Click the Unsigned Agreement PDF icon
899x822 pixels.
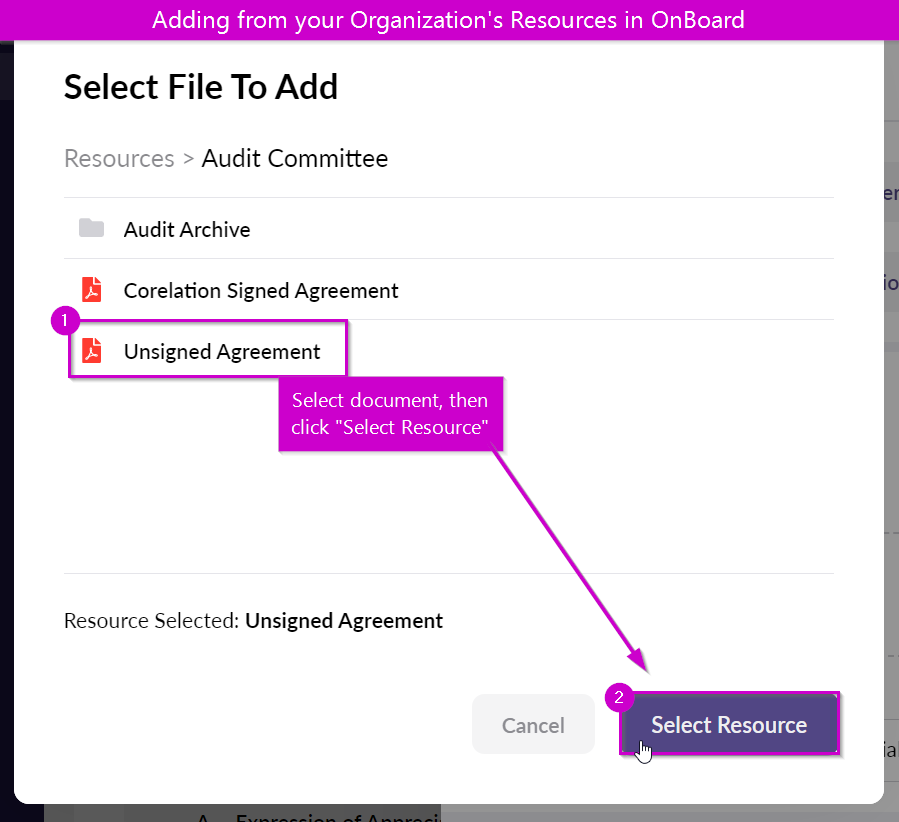click(x=91, y=351)
